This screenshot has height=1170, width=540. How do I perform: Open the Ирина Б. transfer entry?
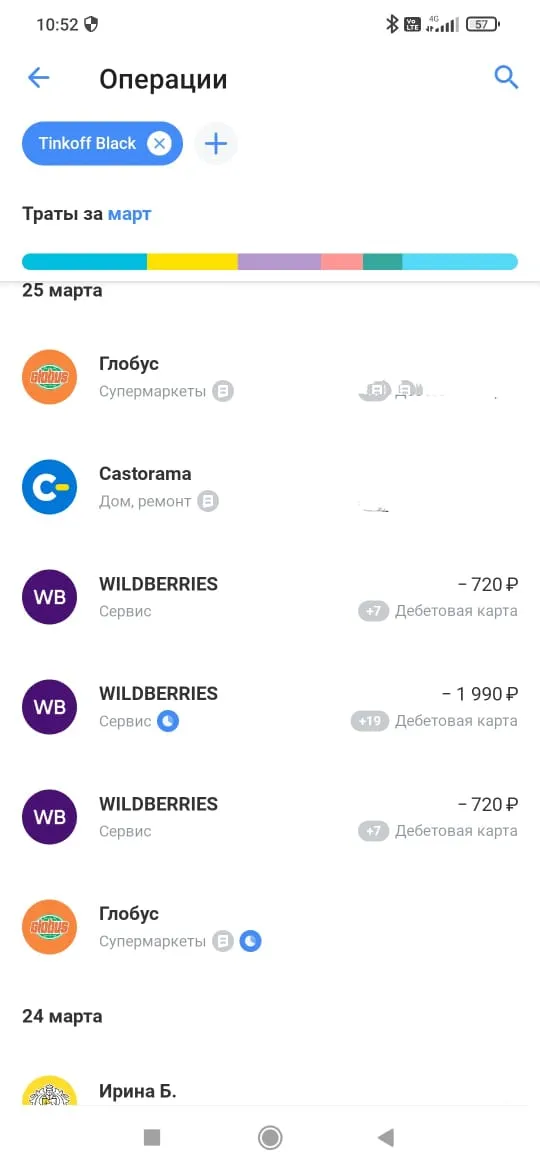tap(270, 1091)
